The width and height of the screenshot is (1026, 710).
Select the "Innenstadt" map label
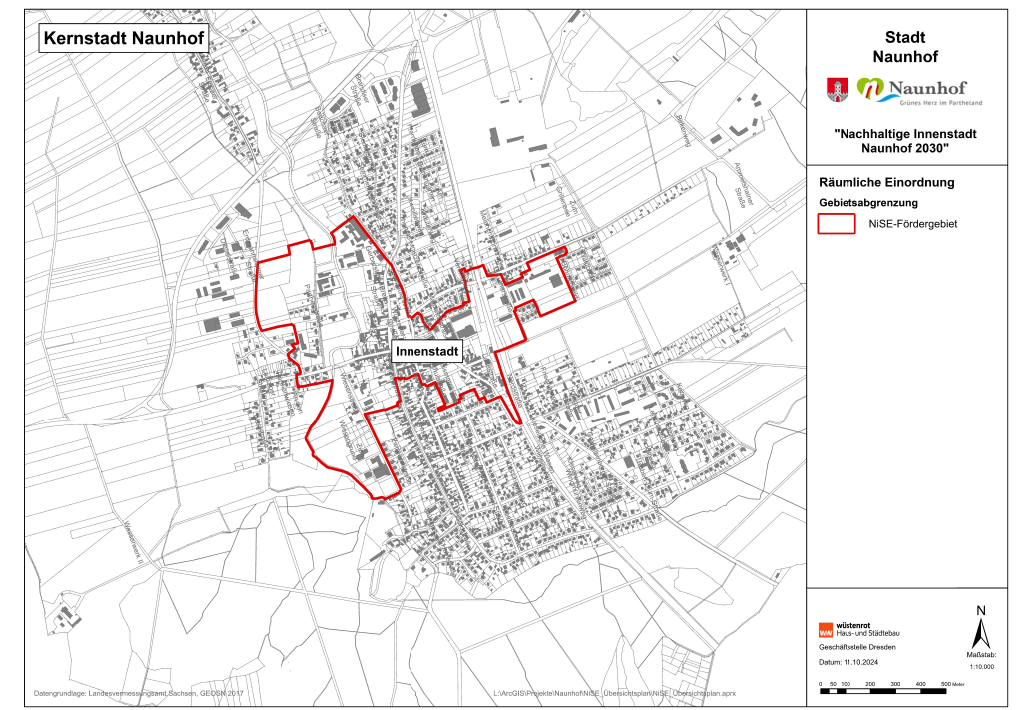point(427,351)
